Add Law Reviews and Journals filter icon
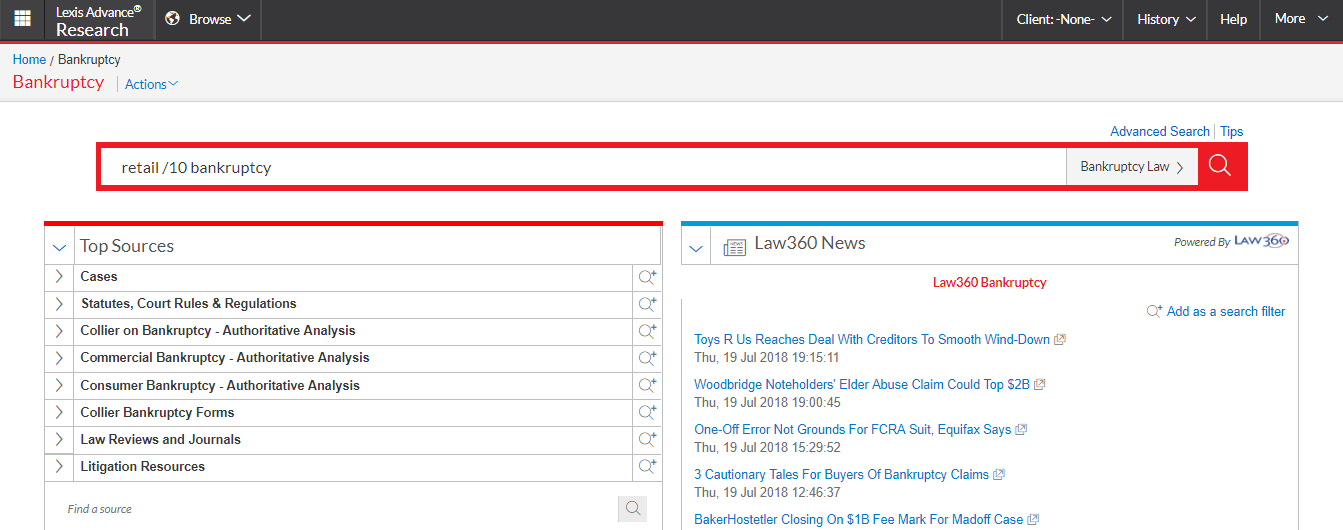 pos(648,439)
